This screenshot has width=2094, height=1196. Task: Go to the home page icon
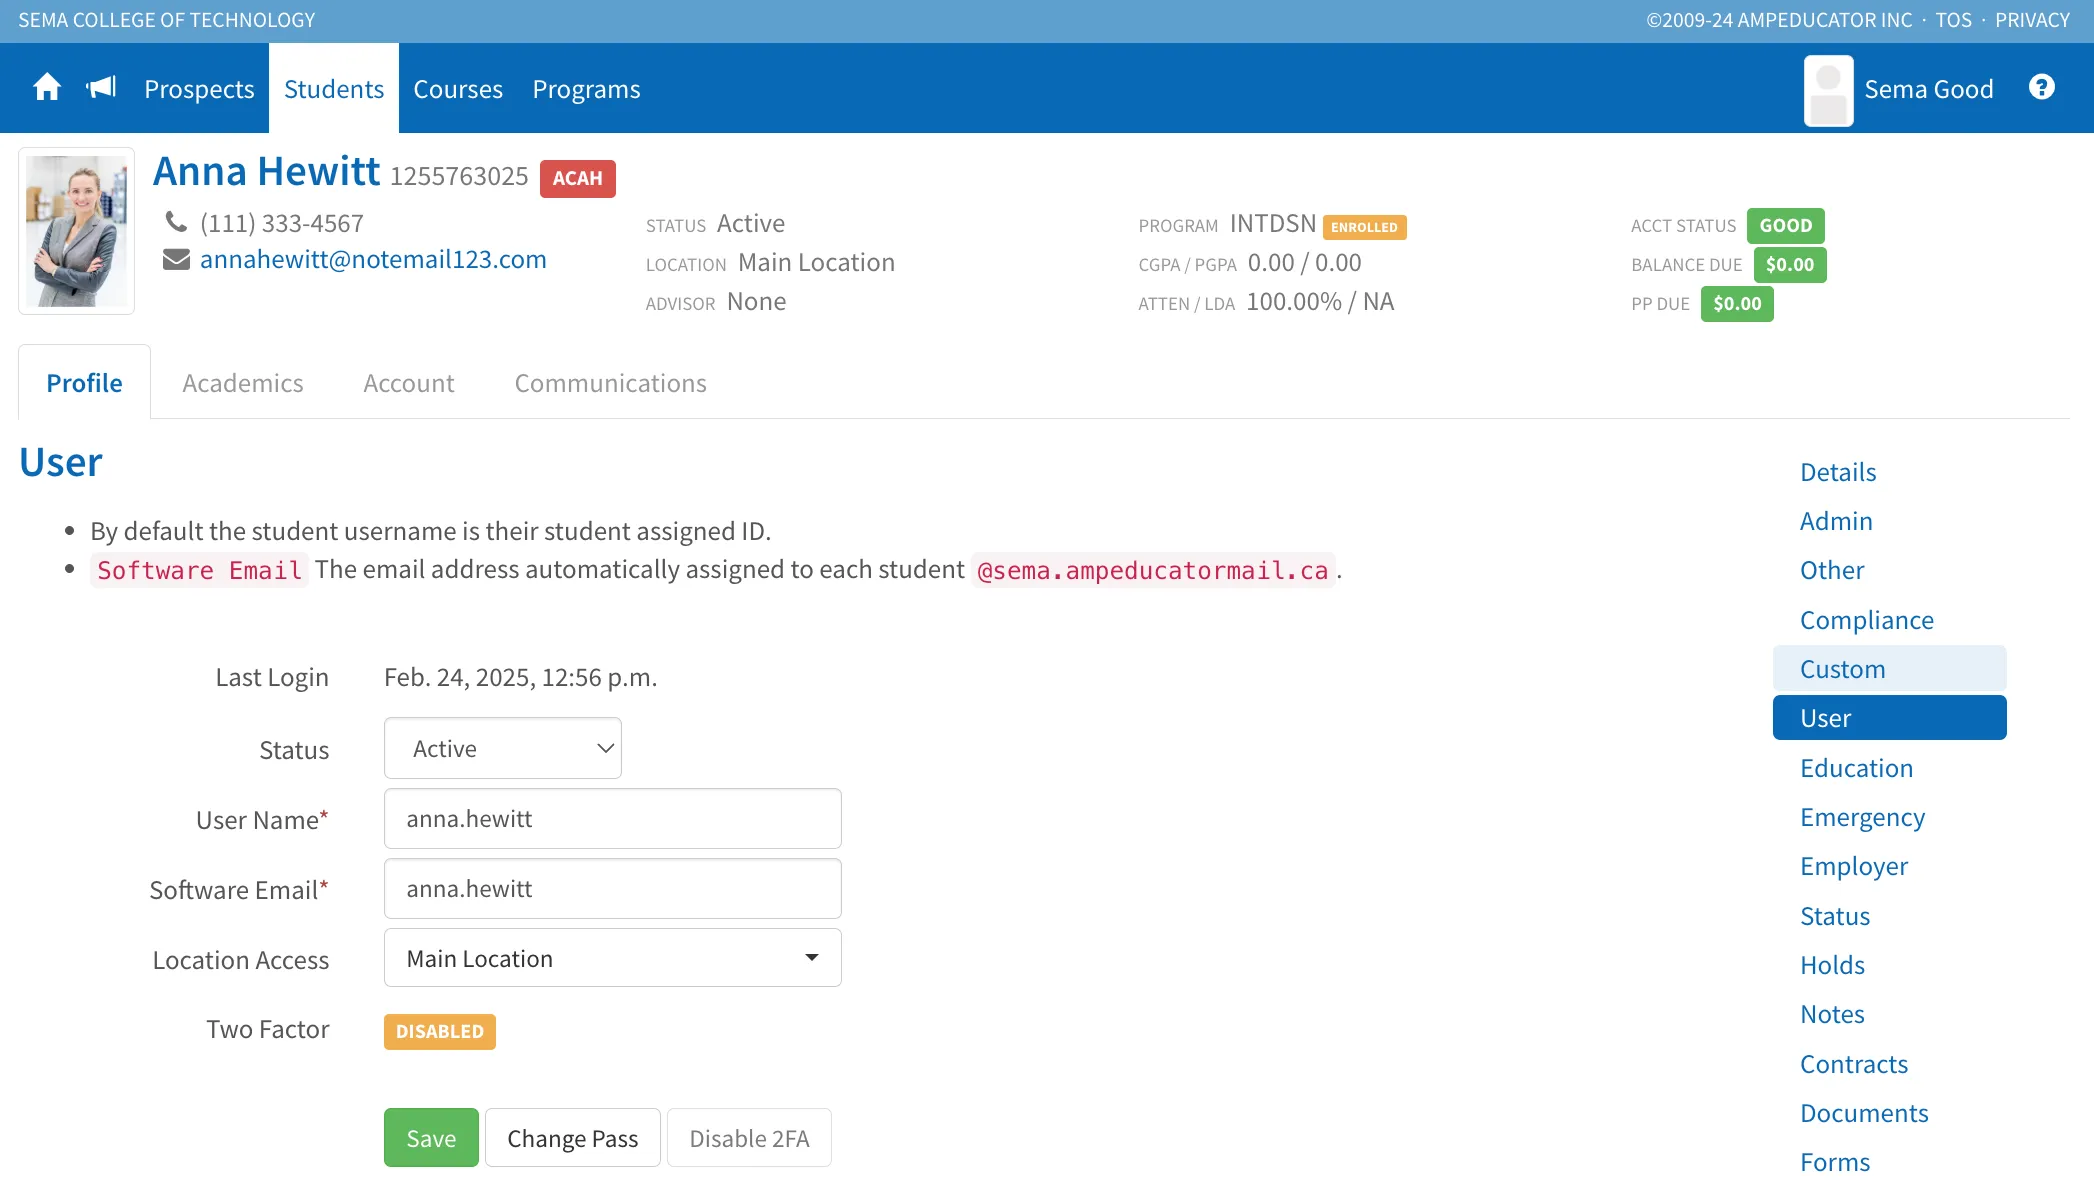47,88
